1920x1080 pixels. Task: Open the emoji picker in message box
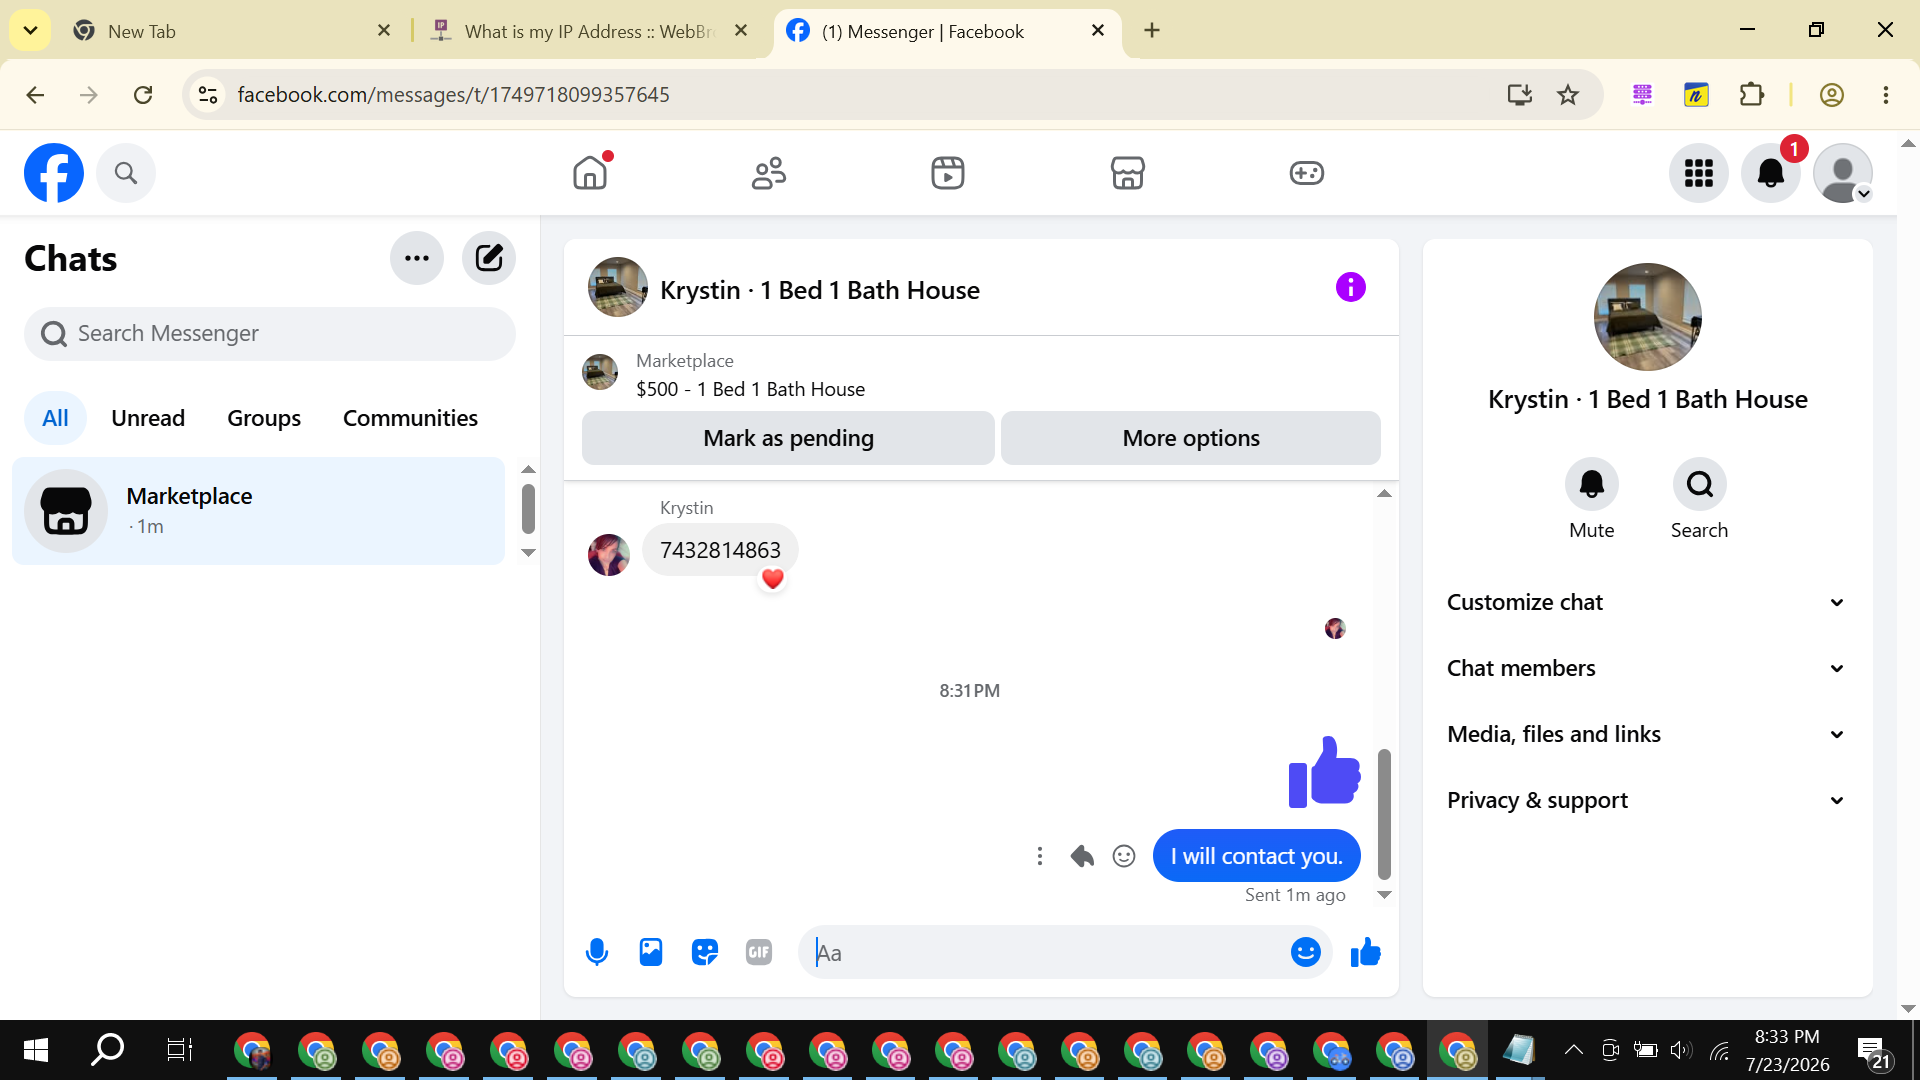tap(1306, 952)
